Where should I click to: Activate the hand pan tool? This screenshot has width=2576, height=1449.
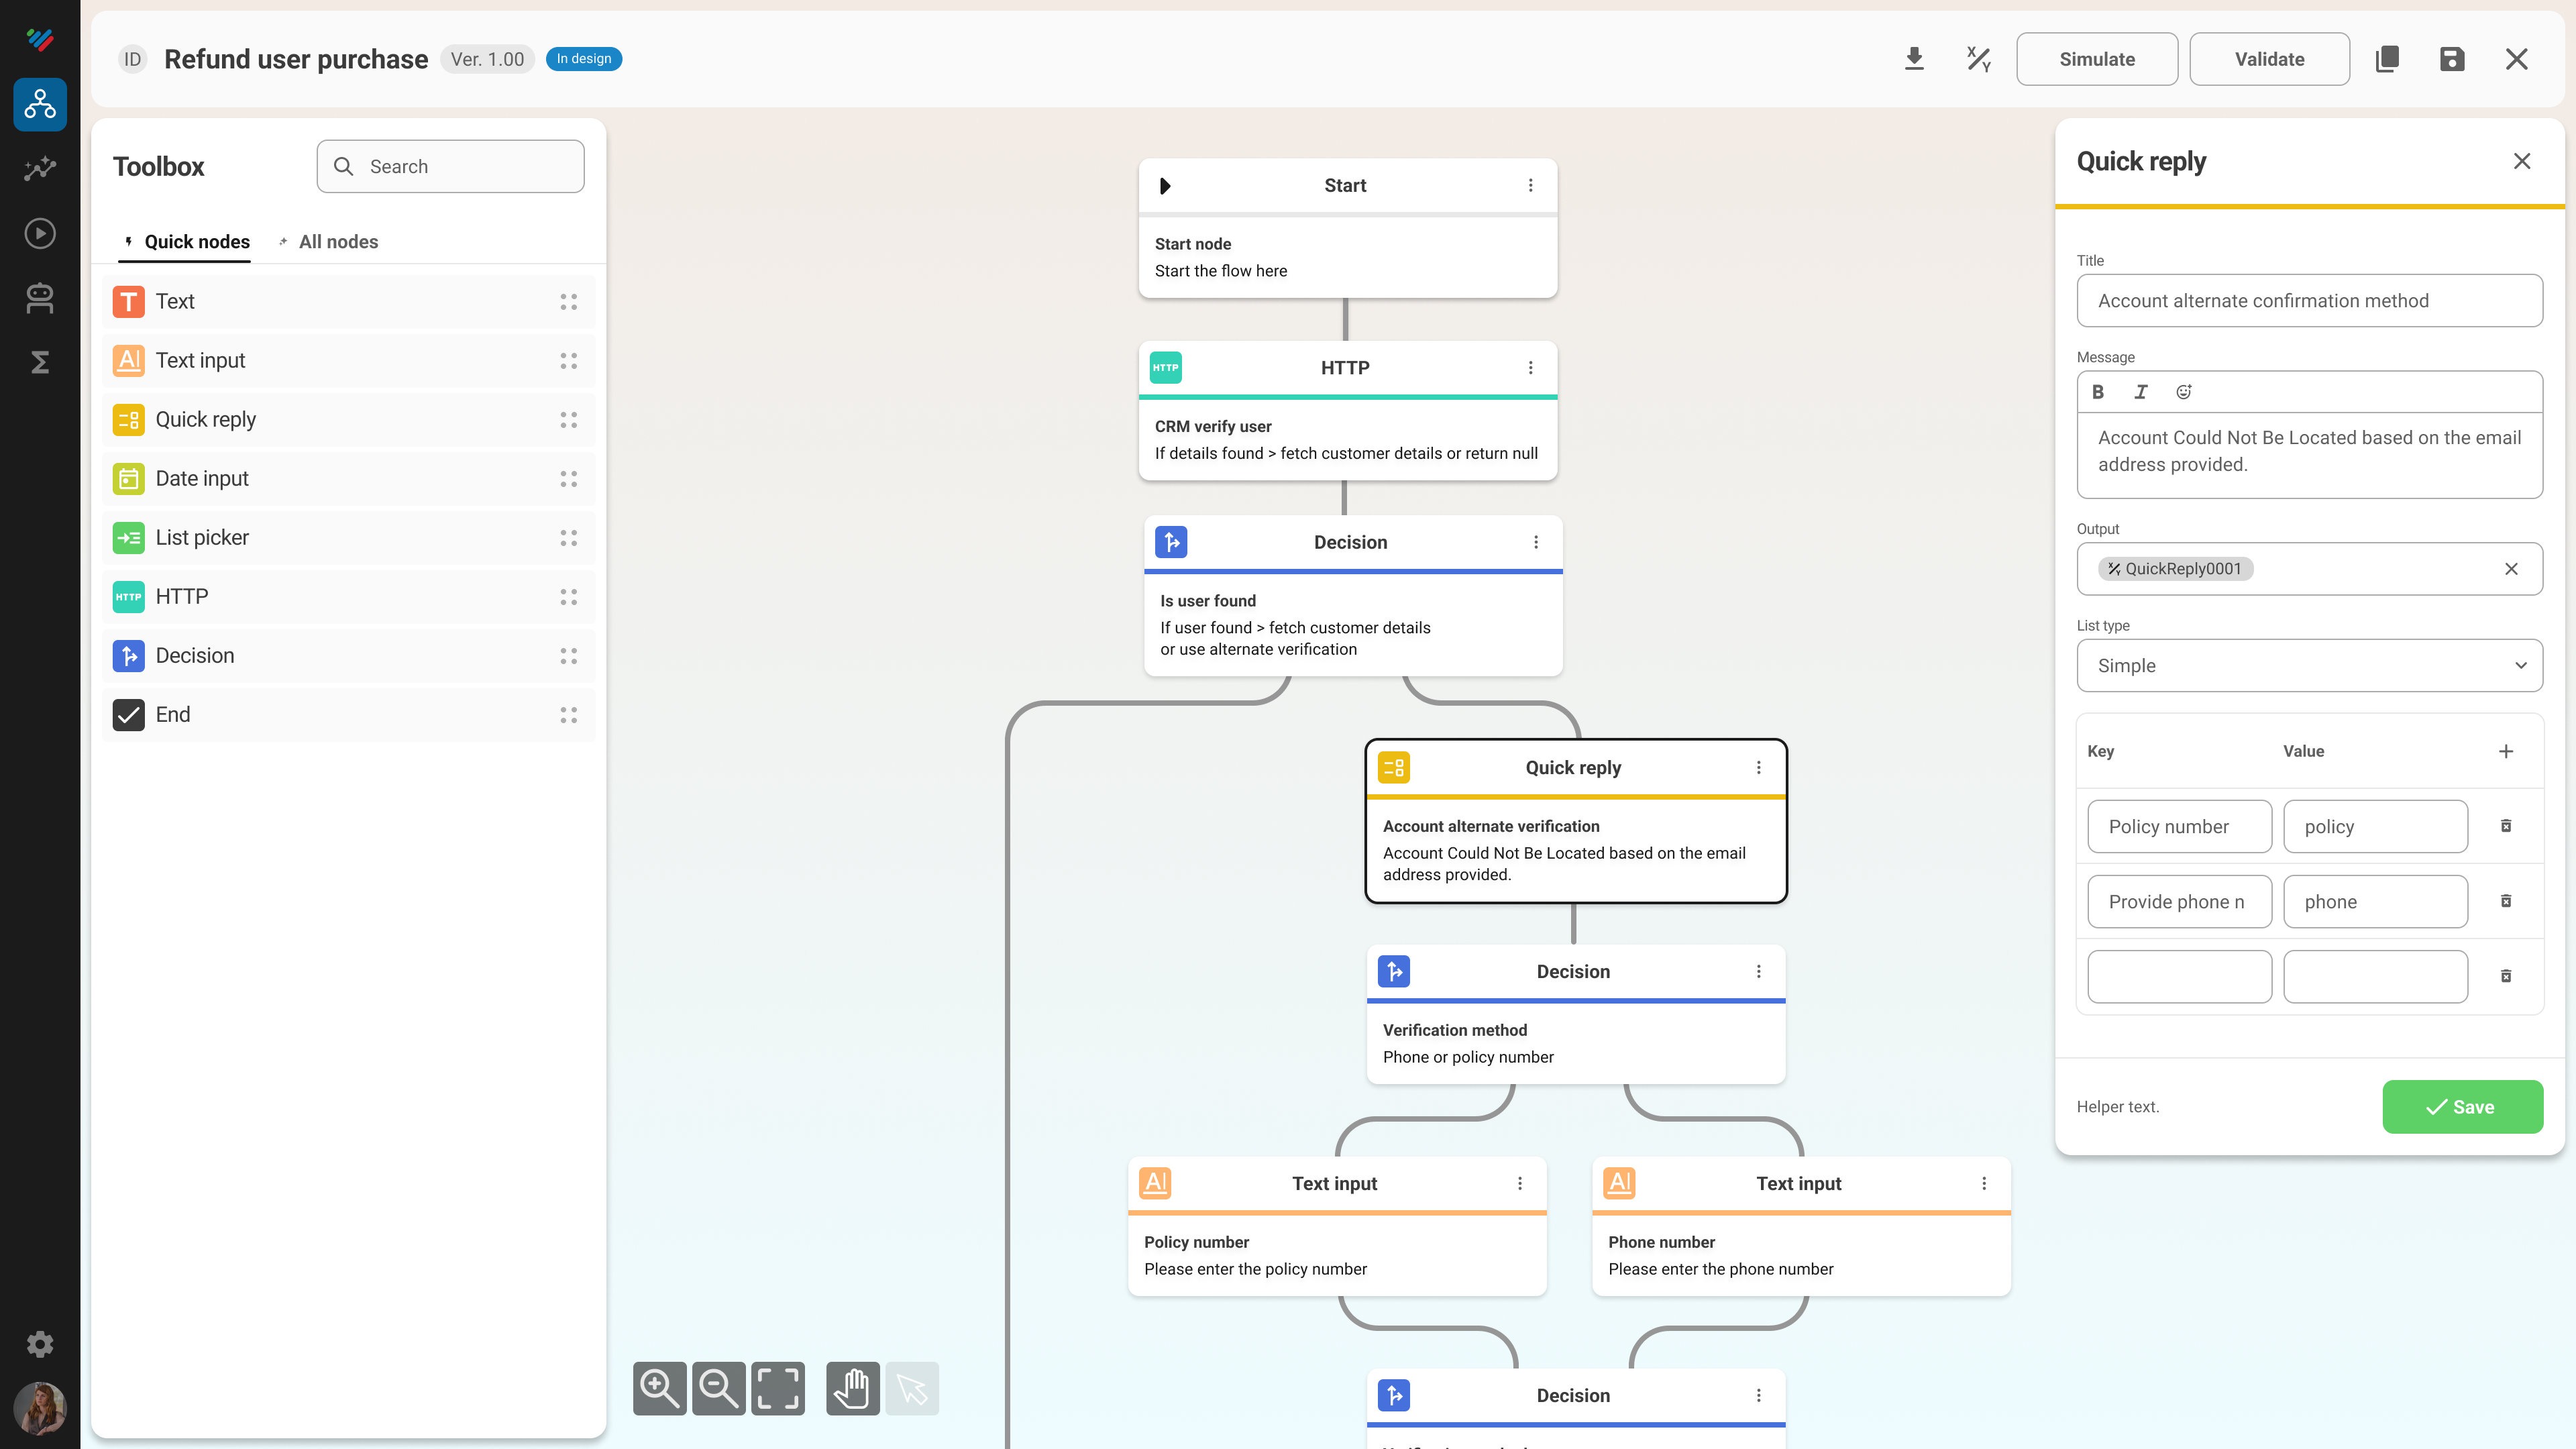click(x=853, y=1388)
